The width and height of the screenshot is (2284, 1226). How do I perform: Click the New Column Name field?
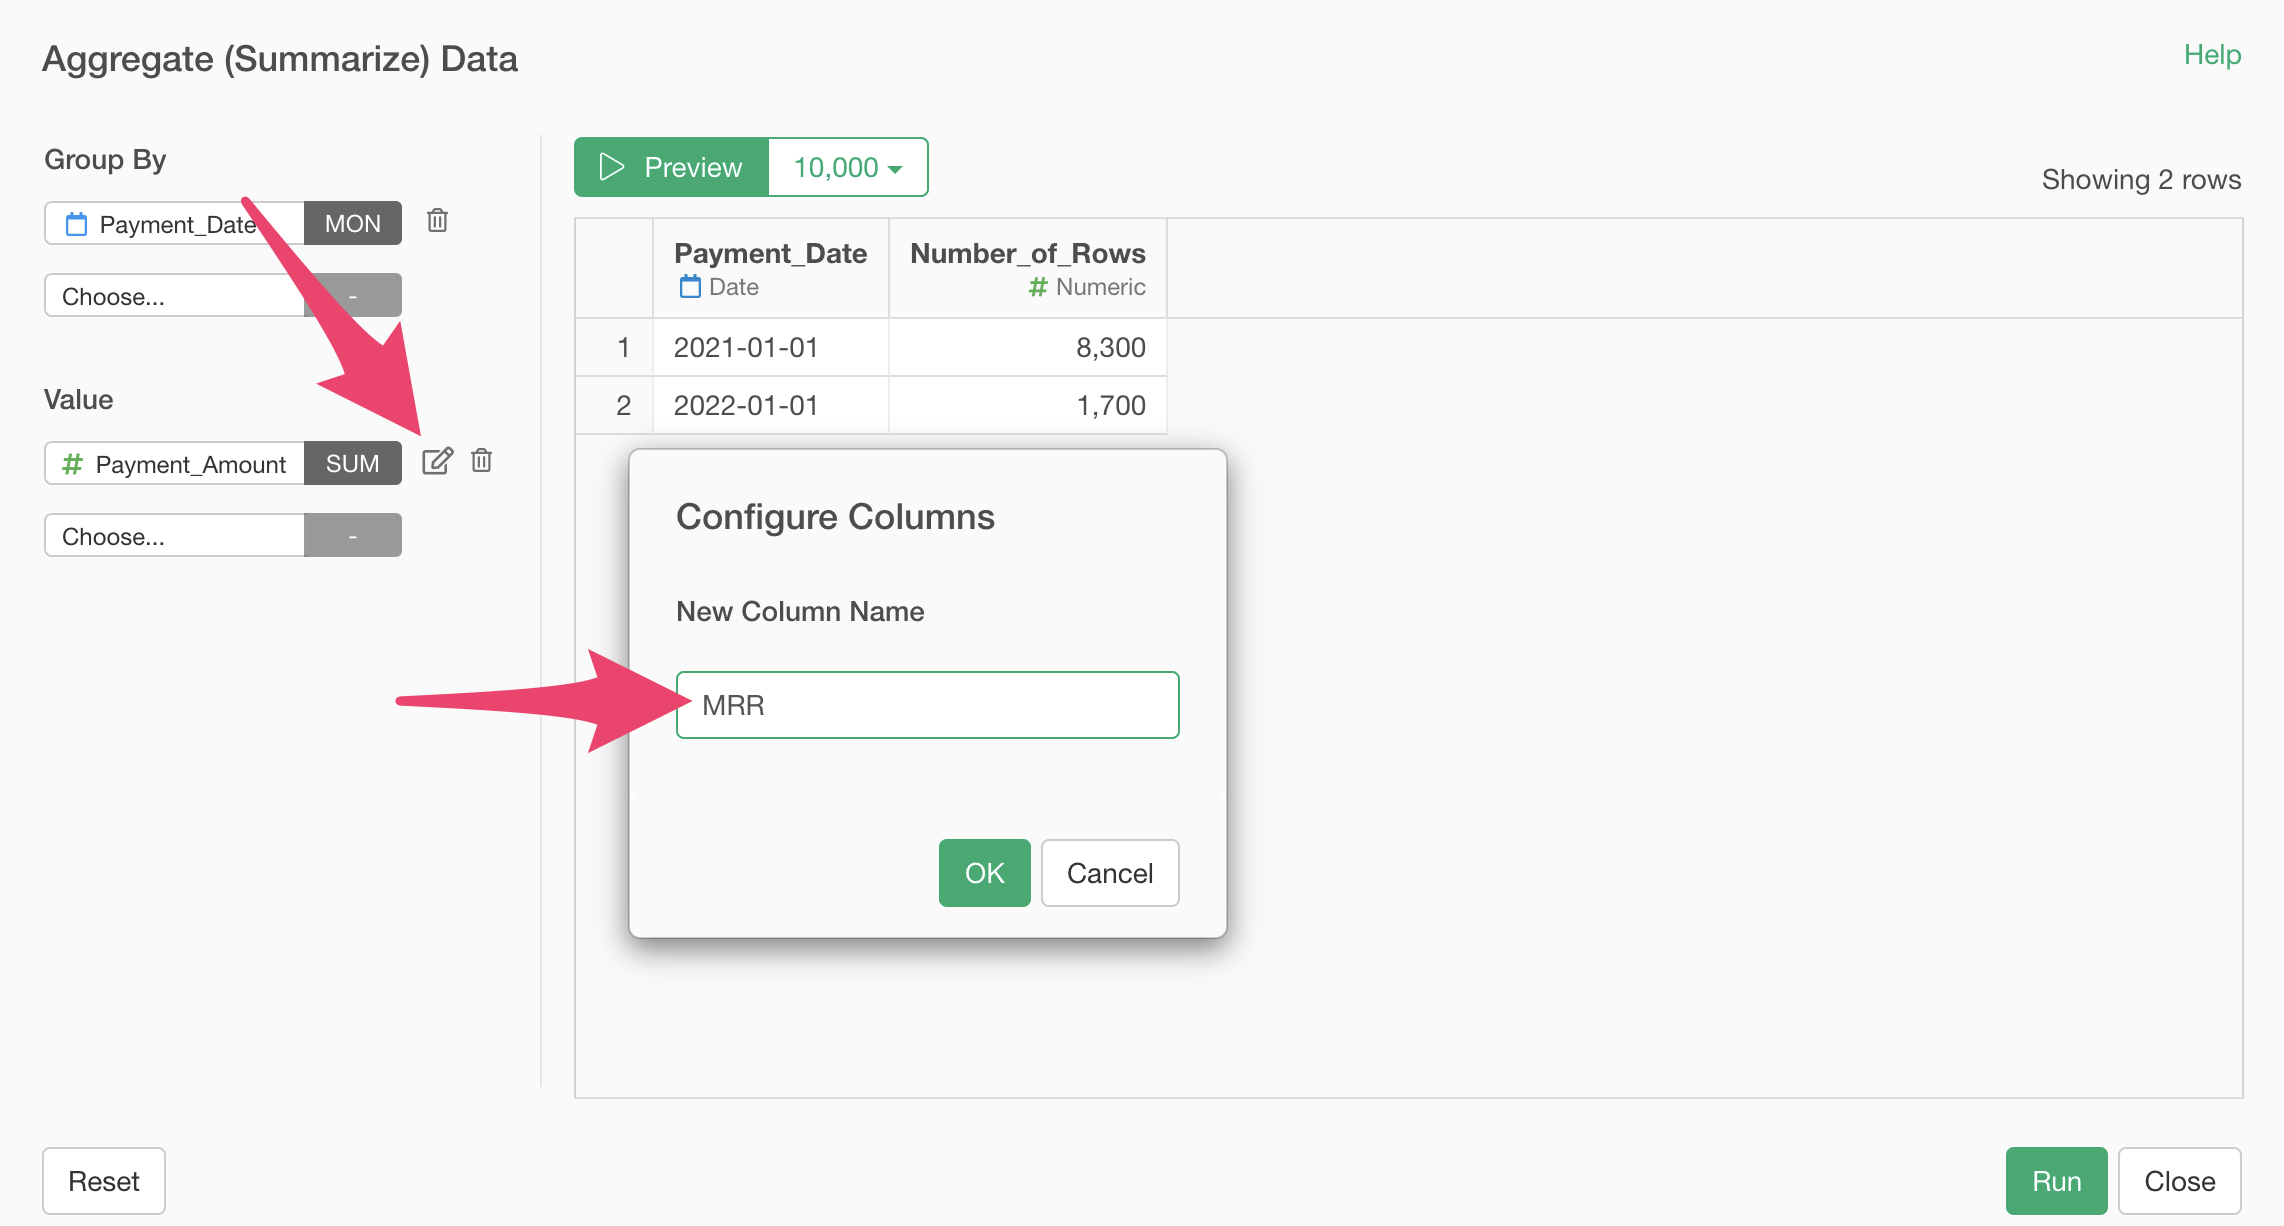[x=927, y=705]
